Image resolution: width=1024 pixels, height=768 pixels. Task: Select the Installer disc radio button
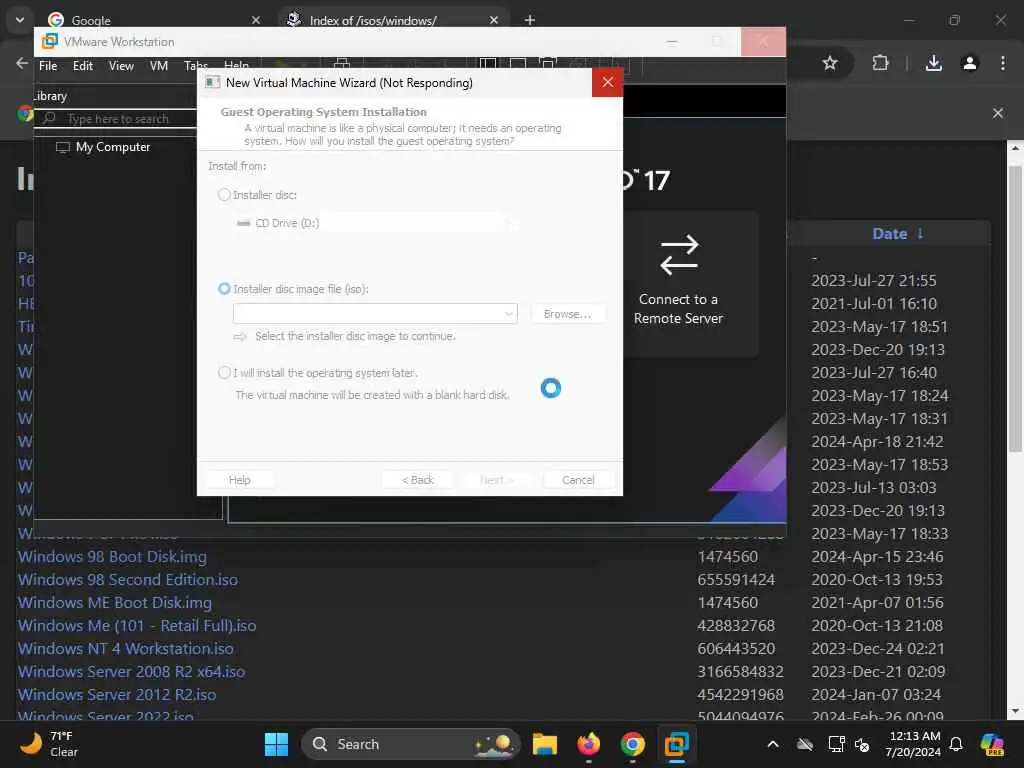pos(224,195)
